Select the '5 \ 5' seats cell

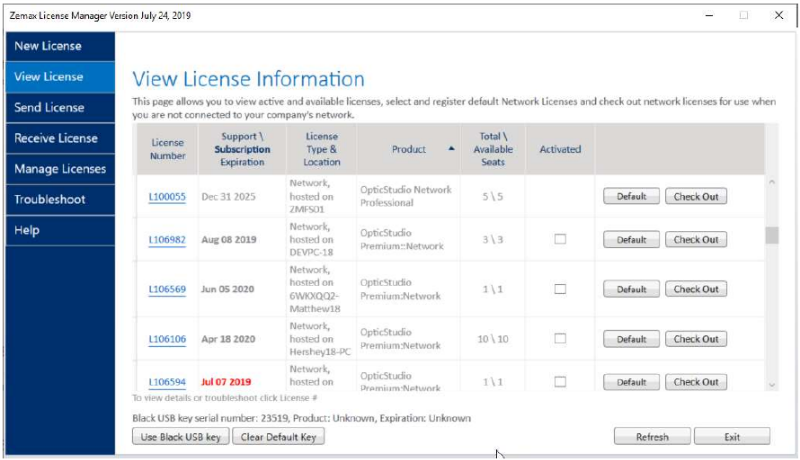pos(493,197)
